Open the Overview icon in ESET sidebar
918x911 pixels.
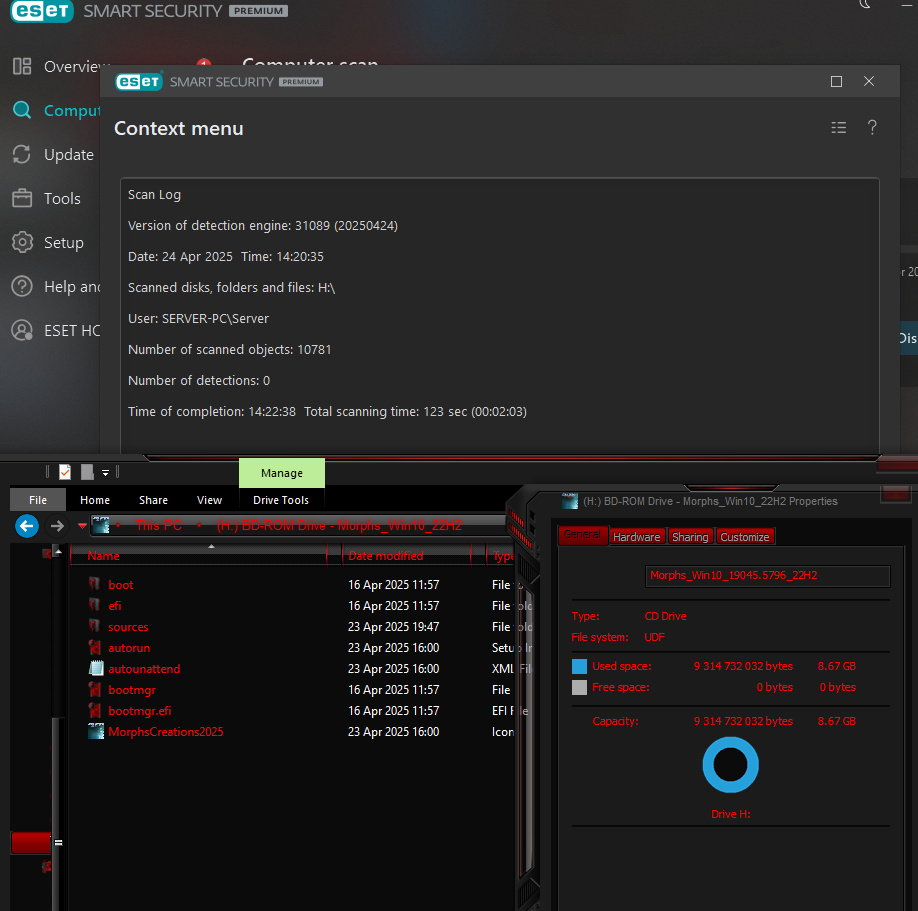pyautogui.click(x=22, y=66)
